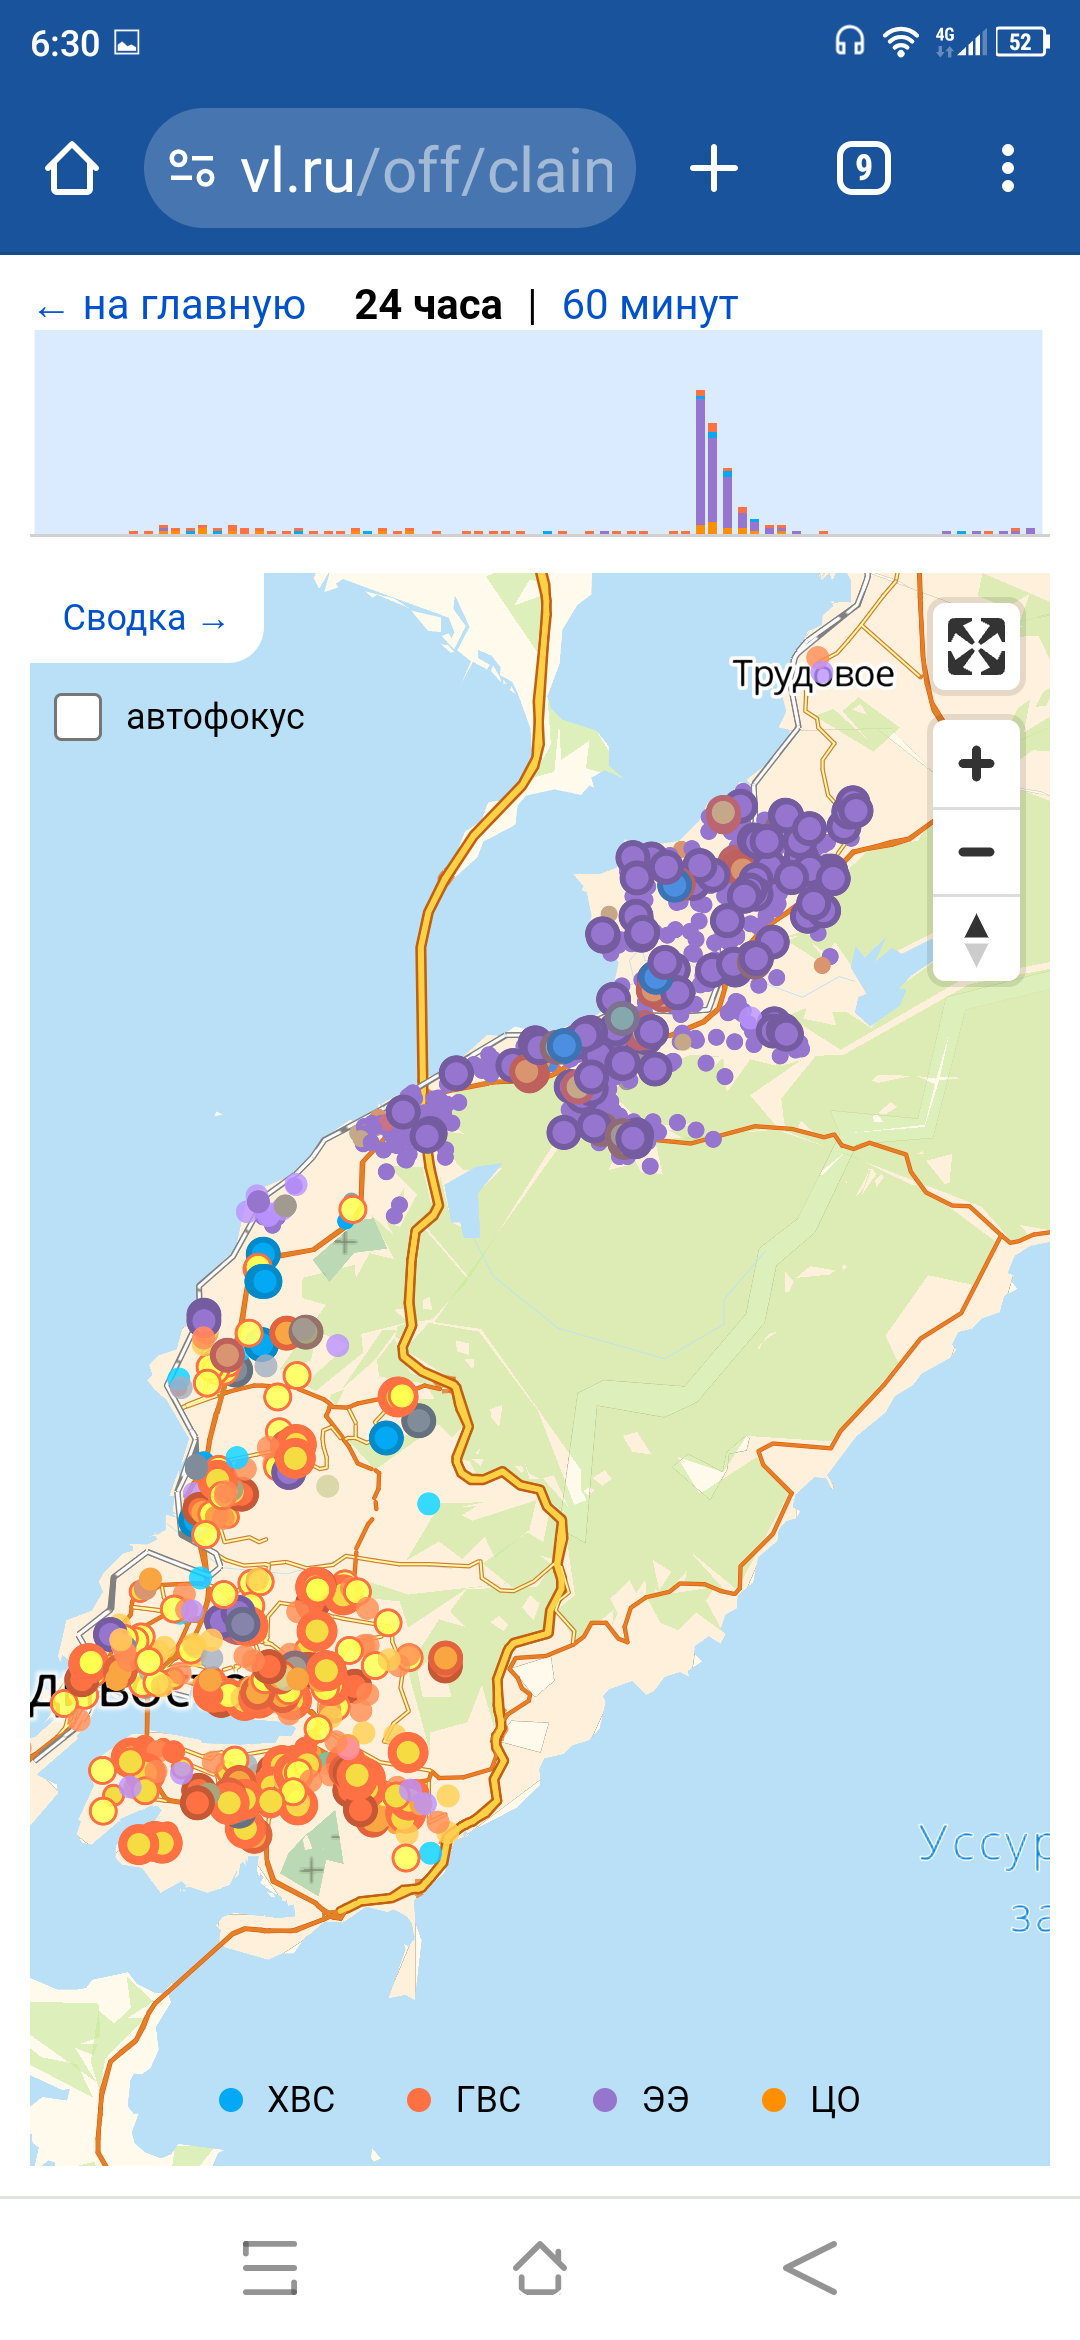
Task: Tap Android recent apps button
Action: (270, 2268)
